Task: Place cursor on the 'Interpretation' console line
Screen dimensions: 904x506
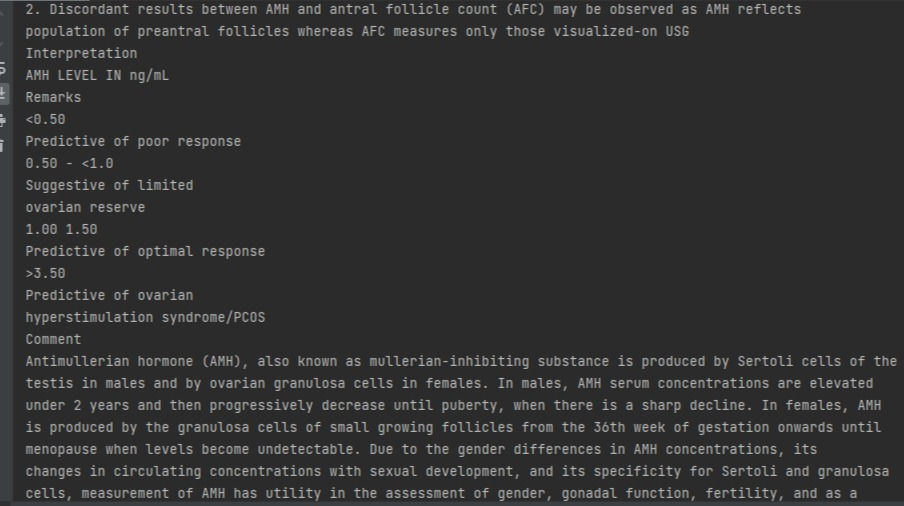Action: tap(81, 54)
